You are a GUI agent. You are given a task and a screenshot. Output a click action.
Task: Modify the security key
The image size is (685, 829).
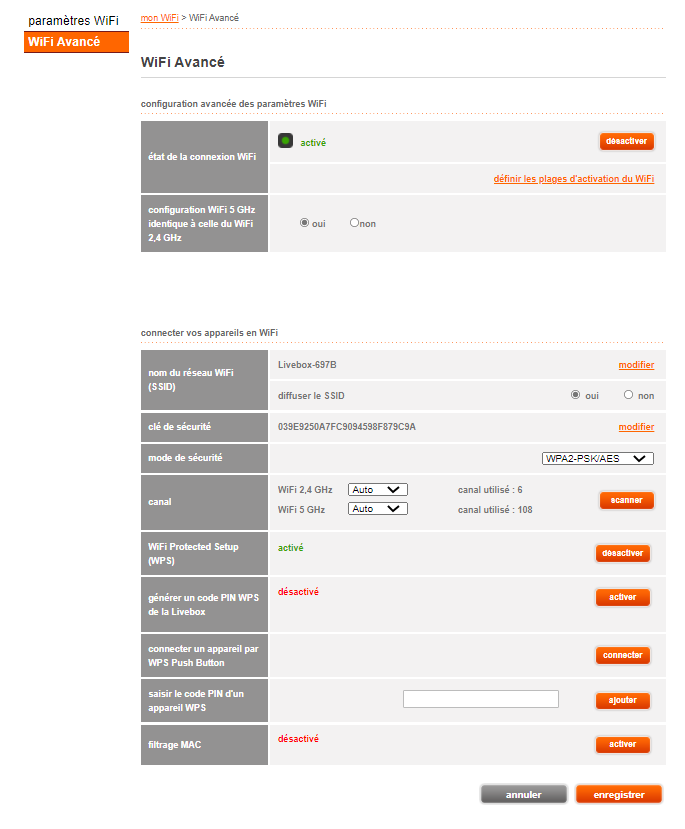(636, 427)
